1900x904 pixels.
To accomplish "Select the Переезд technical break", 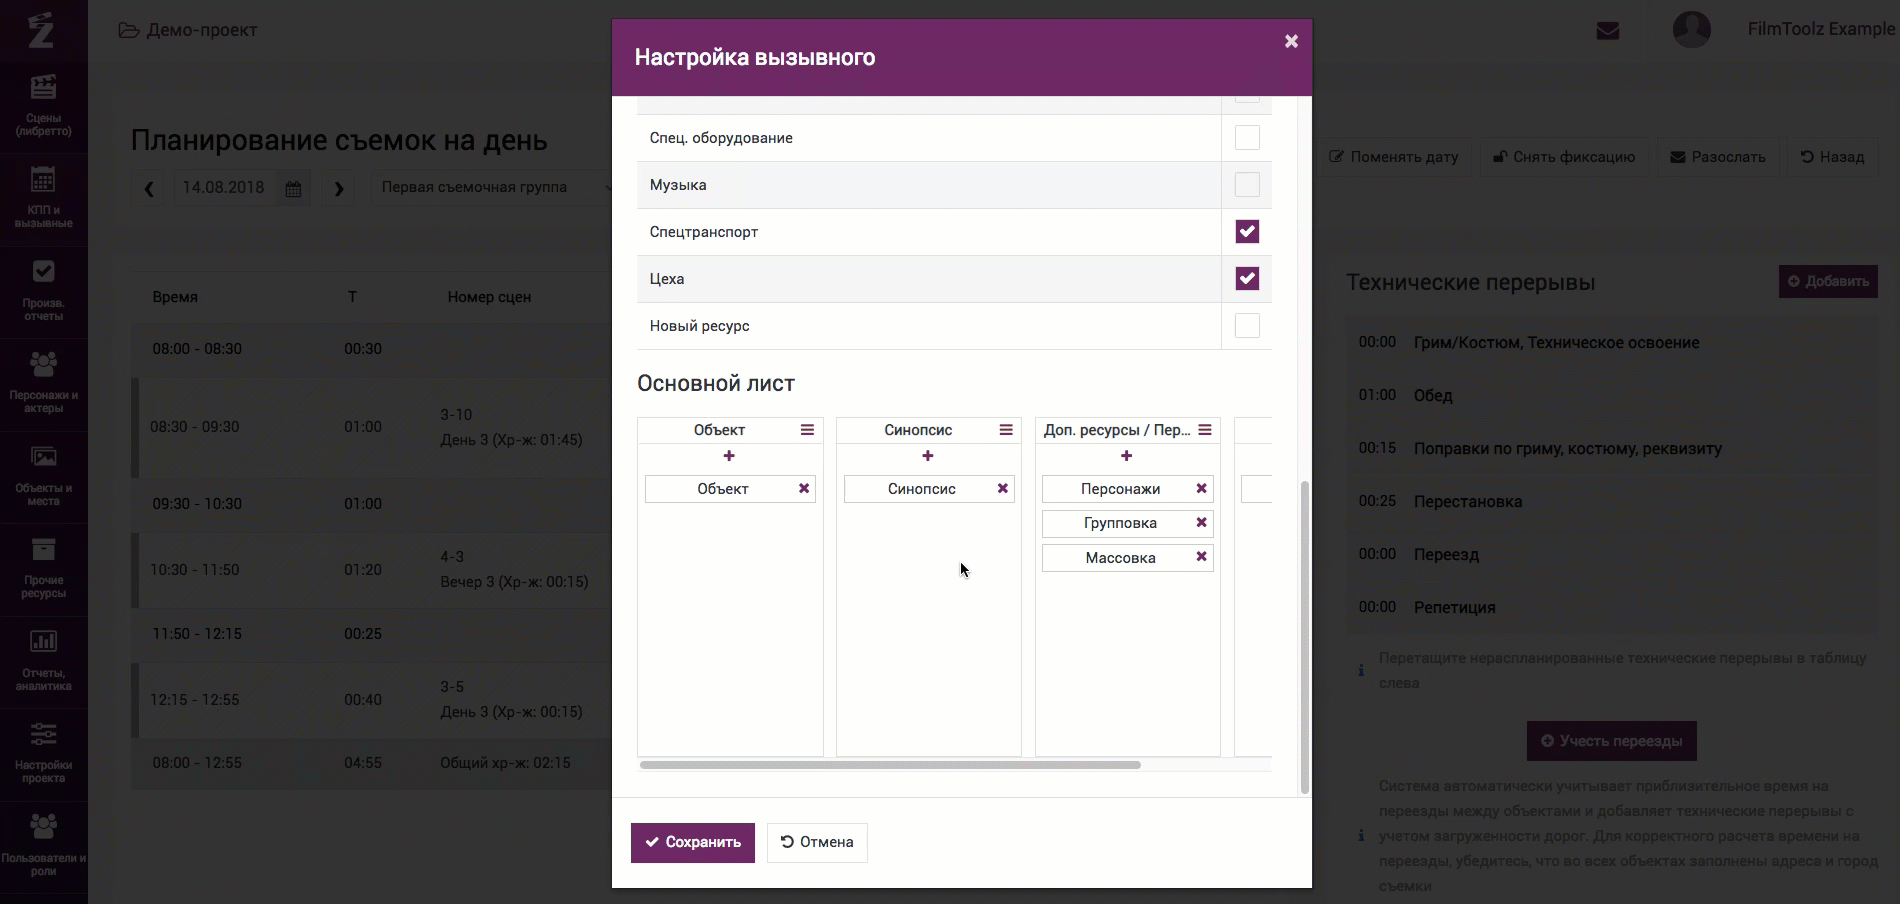I will click(x=1611, y=555).
